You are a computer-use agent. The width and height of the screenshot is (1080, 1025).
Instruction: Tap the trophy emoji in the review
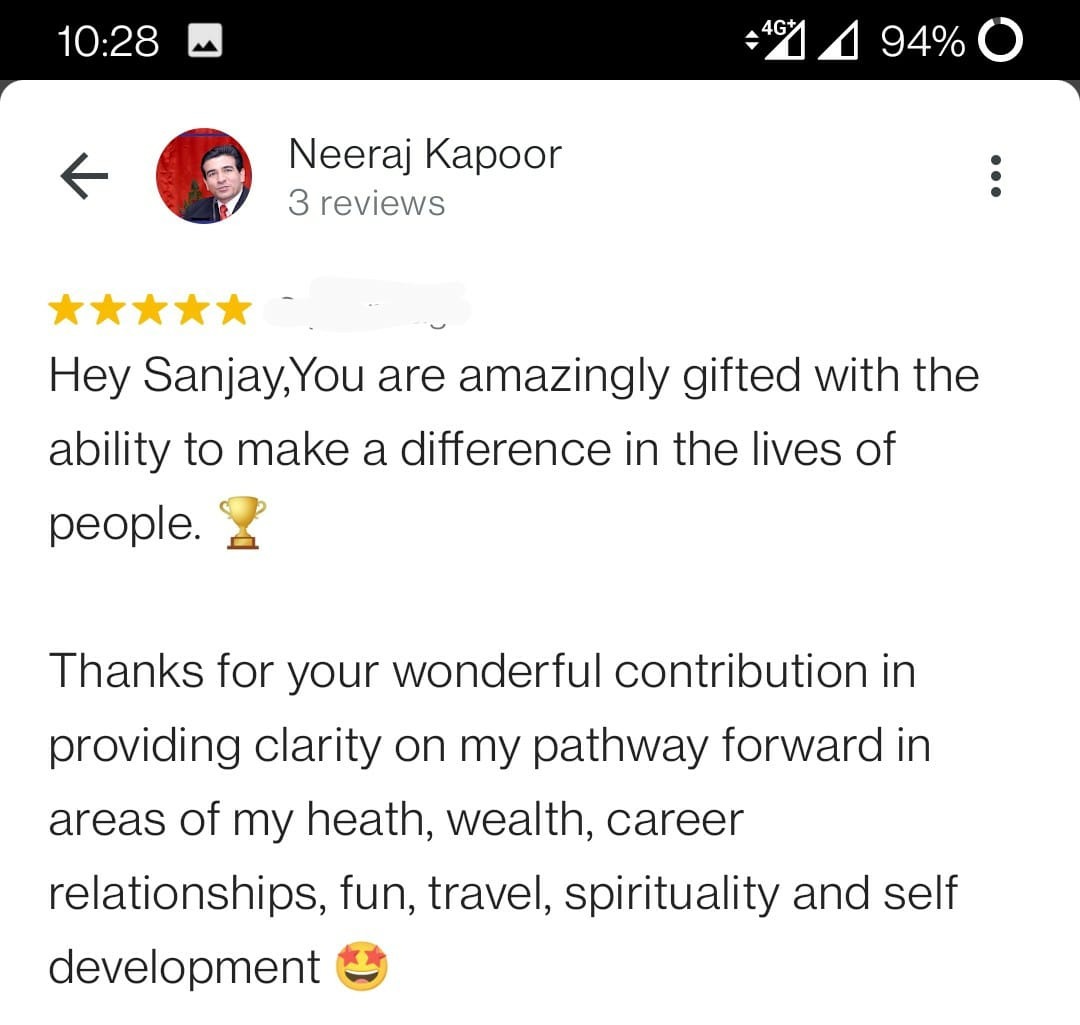tap(242, 523)
